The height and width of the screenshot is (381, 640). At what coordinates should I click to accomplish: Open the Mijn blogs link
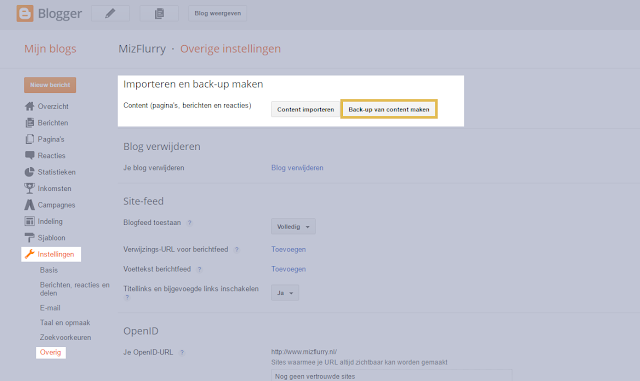click(50, 49)
